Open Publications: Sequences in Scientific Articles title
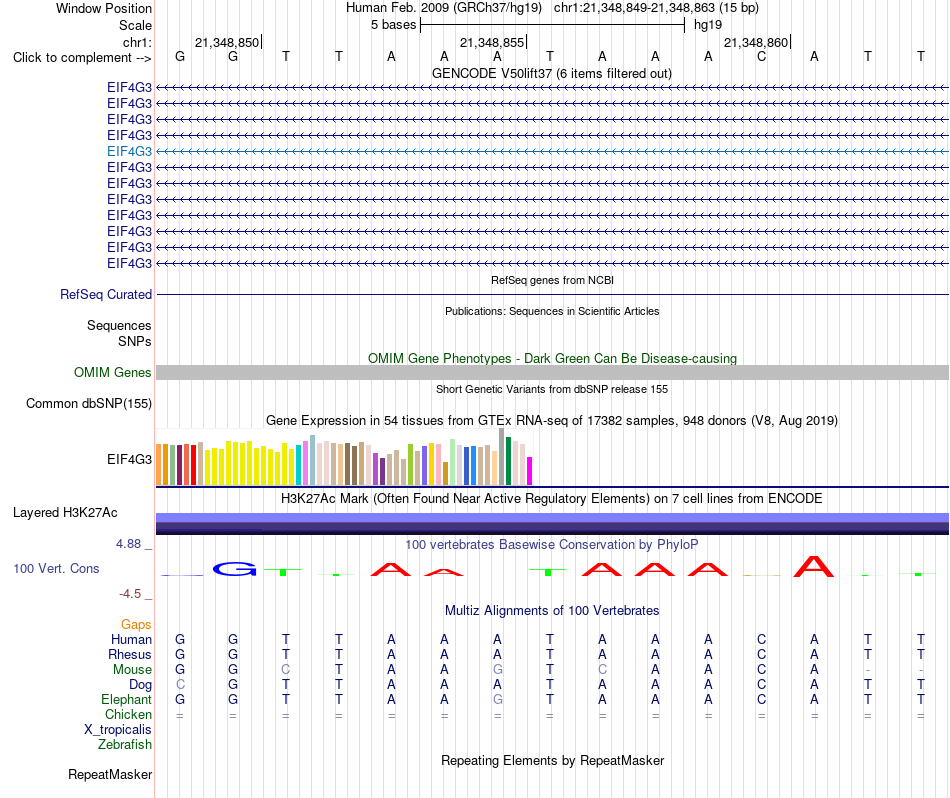The image size is (950, 798). 552,311
